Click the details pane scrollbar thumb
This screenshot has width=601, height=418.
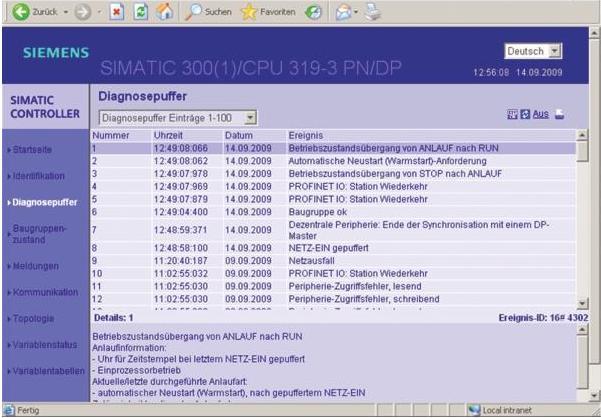tap(582, 362)
